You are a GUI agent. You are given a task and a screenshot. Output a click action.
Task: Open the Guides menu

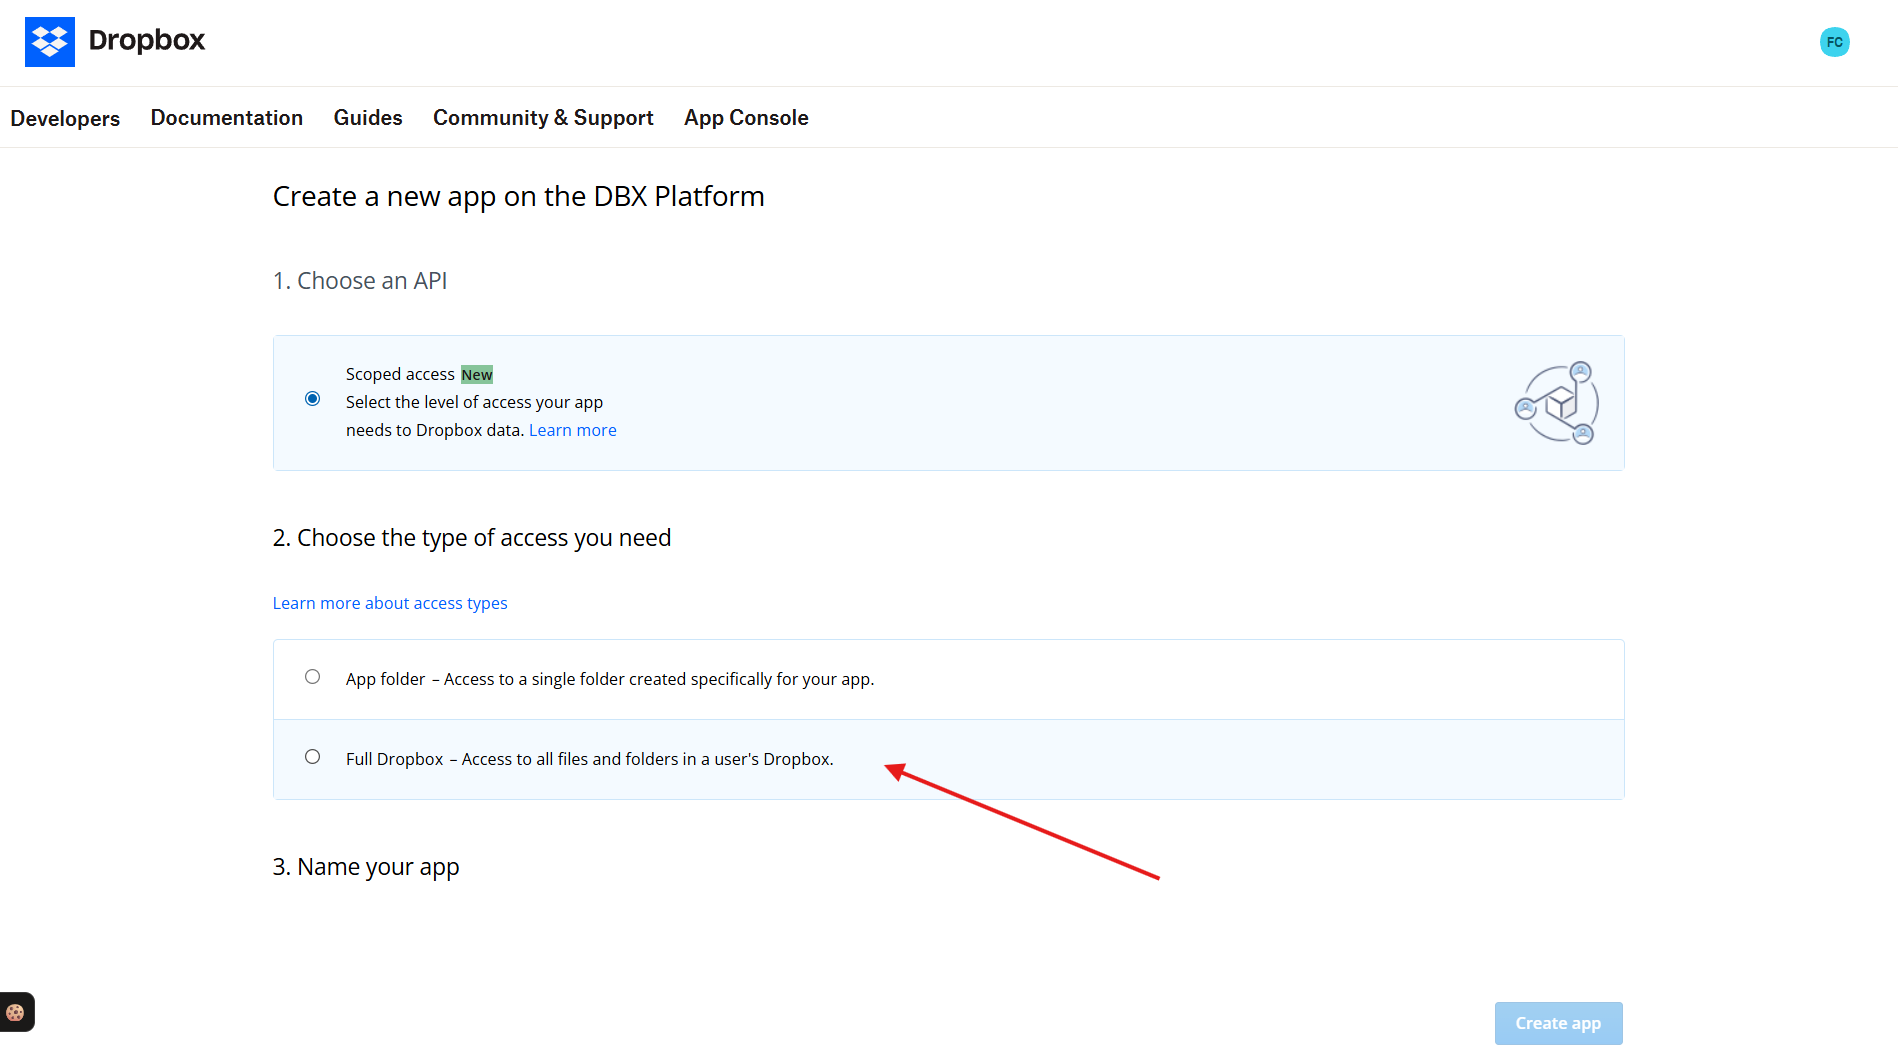pos(368,117)
